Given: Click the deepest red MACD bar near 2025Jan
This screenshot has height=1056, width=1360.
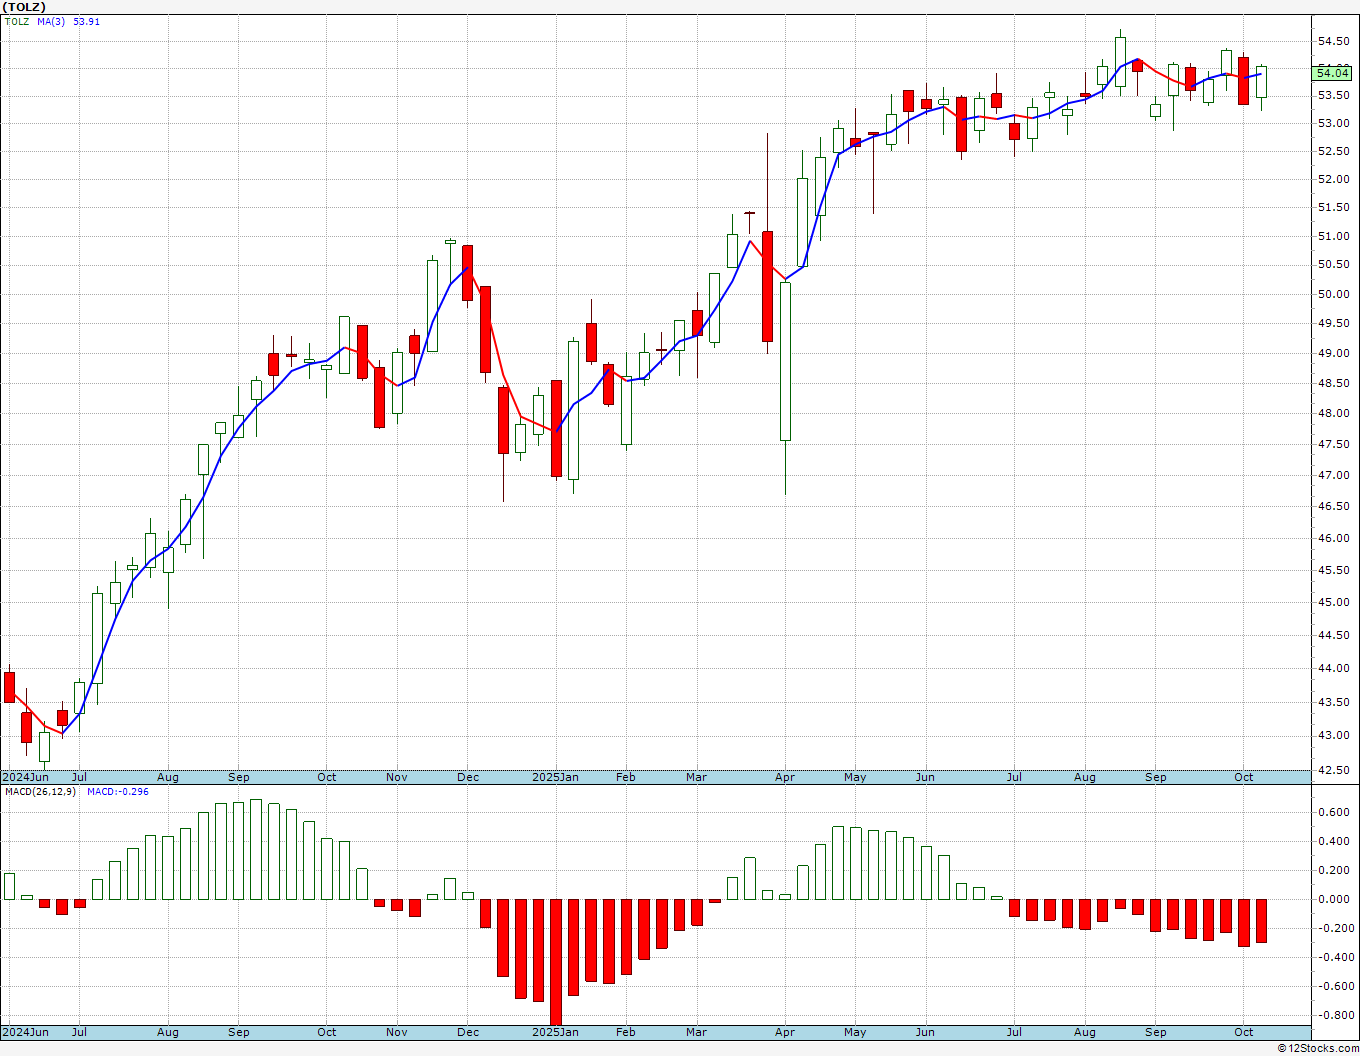Looking at the screenshot, I should point(556,962).
